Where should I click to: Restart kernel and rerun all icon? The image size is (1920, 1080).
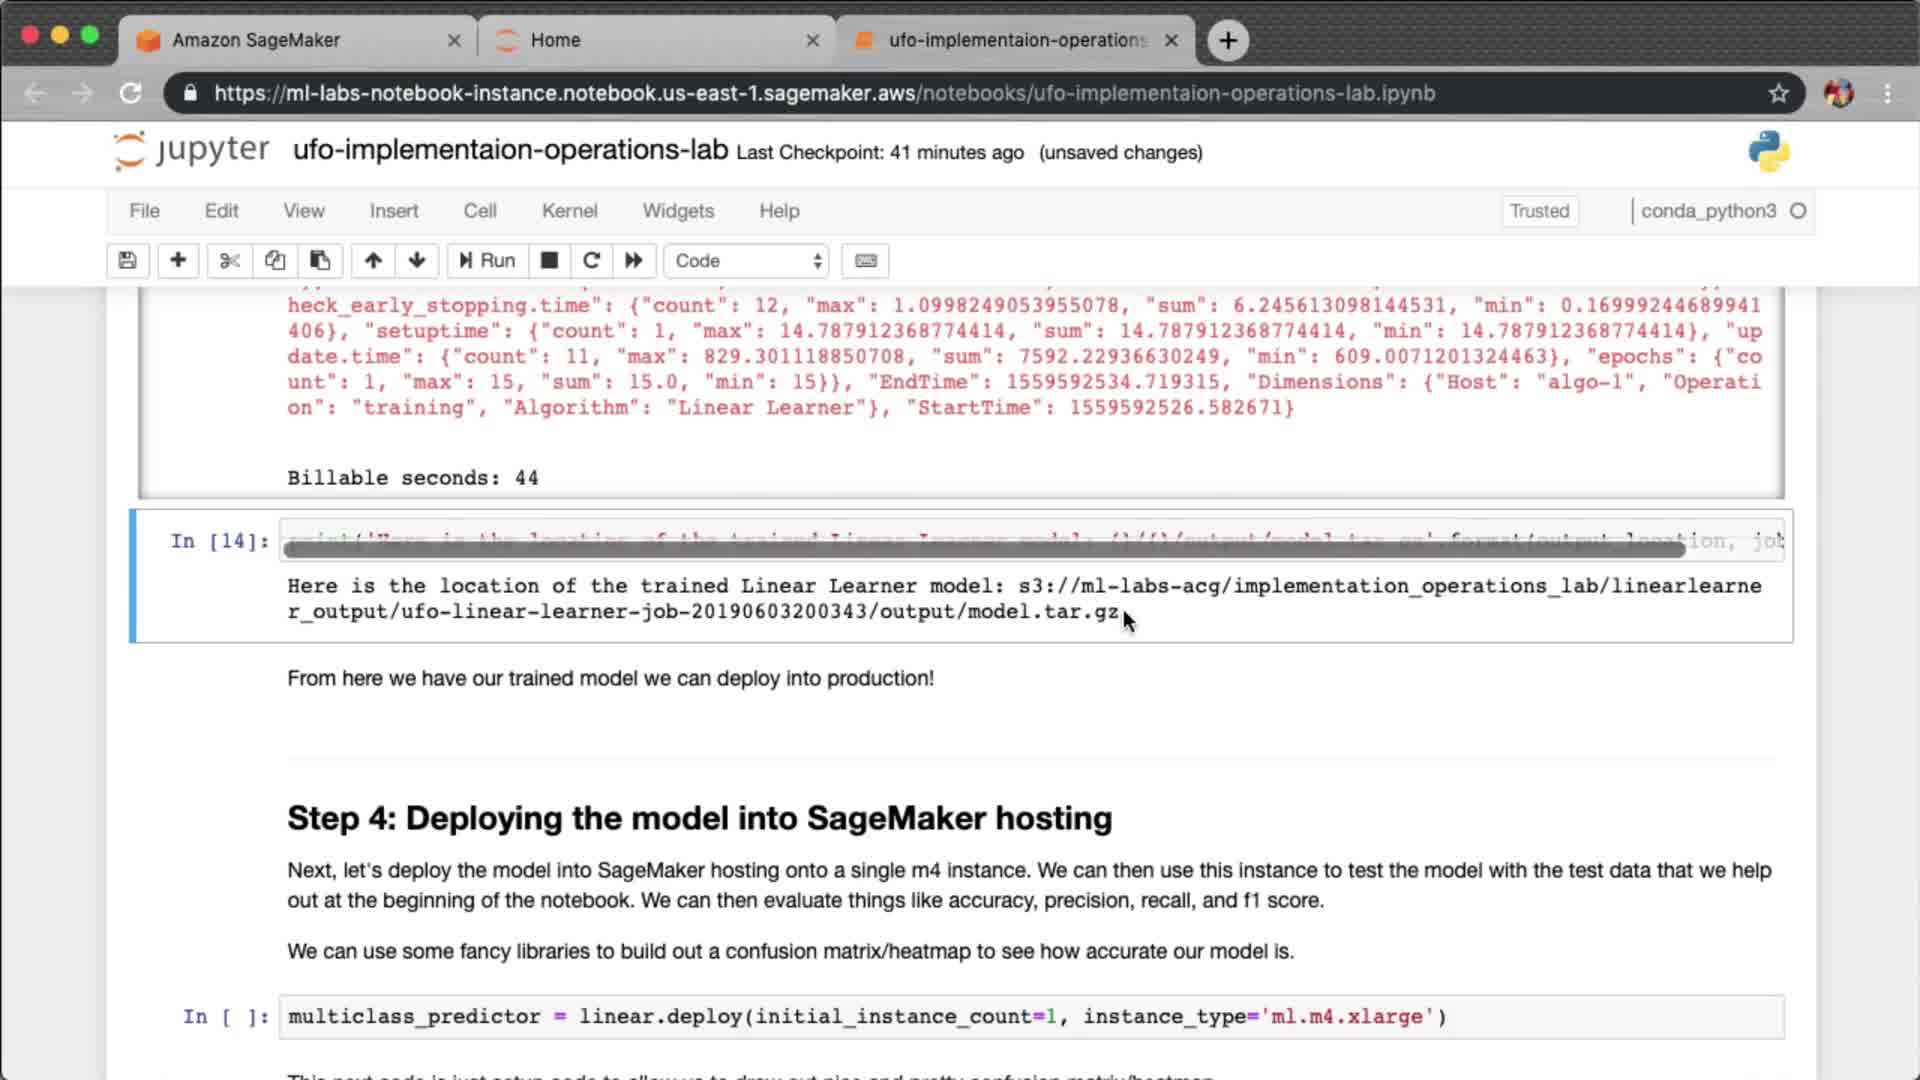pyautogui.click(x=634, y=261)
